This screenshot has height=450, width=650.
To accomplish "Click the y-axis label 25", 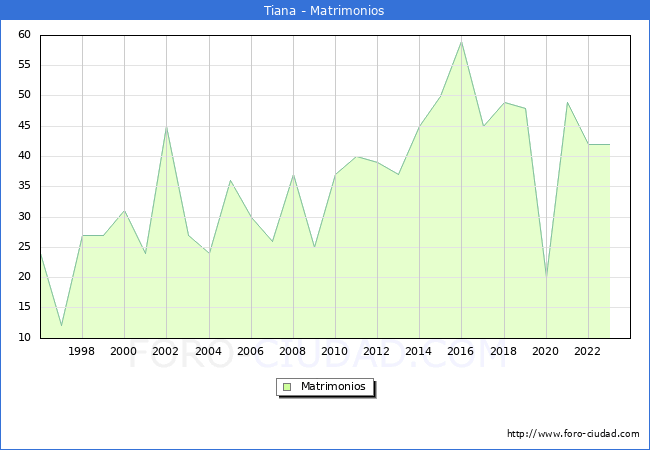I will pos(24,247).
